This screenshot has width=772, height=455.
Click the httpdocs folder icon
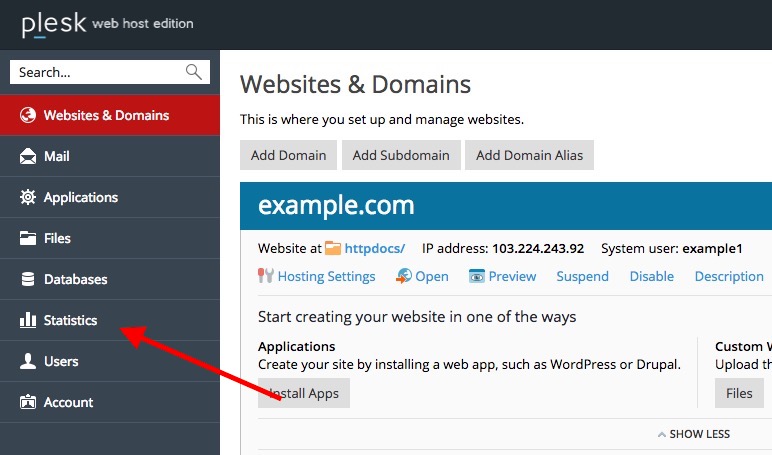tap(332, 248)
